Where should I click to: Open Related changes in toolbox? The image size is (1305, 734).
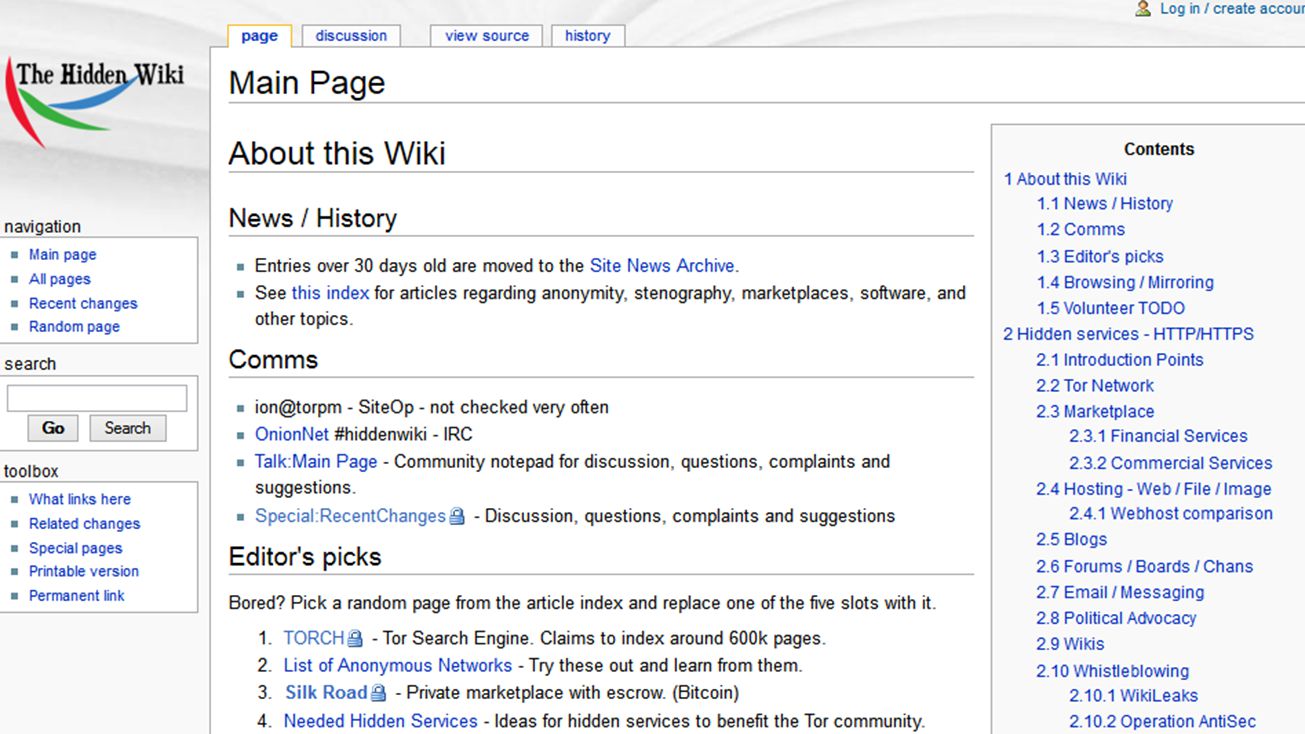[85, 523]
